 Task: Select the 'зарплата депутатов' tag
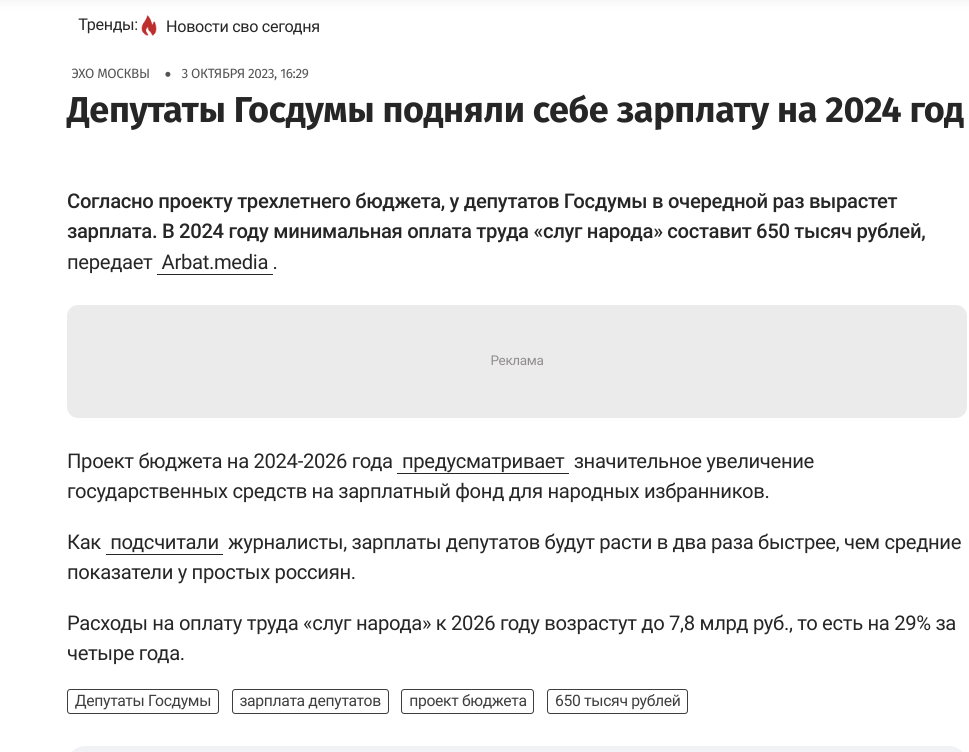coord(310,701)
